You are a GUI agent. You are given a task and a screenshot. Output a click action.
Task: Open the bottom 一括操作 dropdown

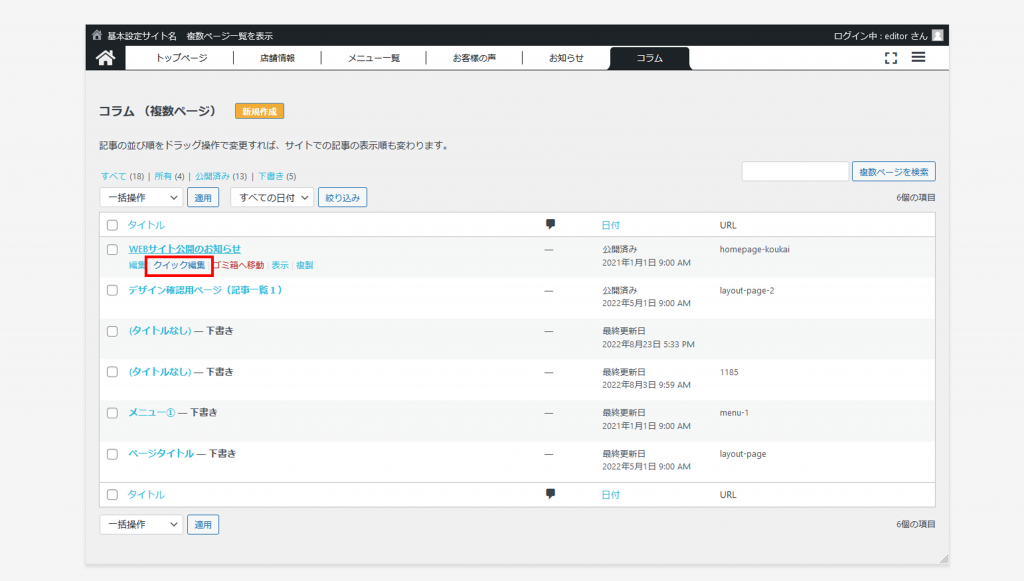(141, 525)
